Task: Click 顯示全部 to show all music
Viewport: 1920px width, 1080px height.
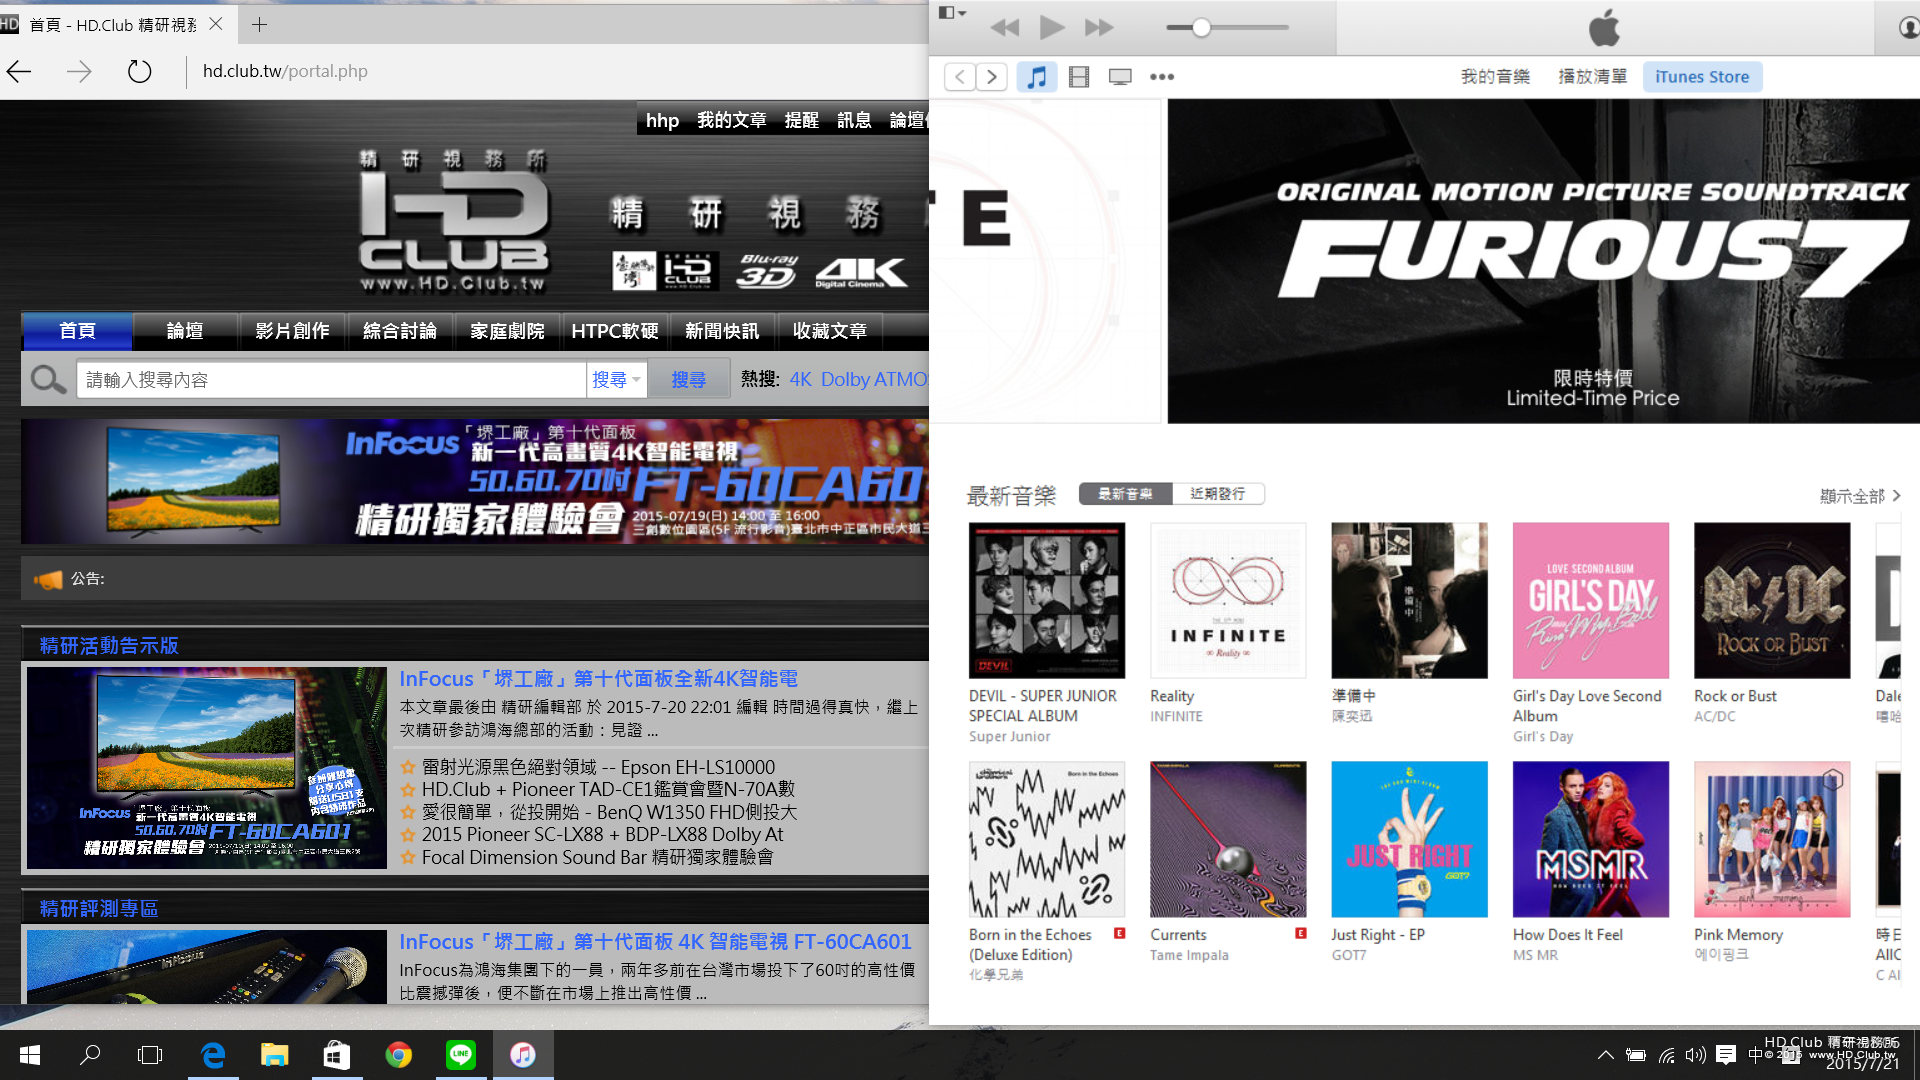Action: point(1859,496)
